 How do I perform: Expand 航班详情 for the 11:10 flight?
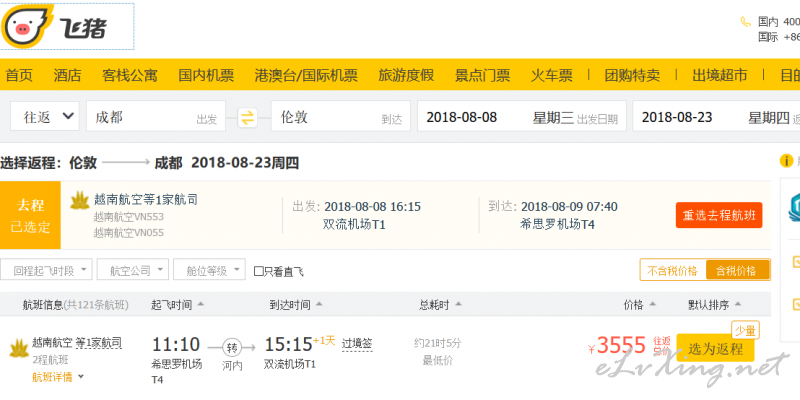click(x=58, y=377)
